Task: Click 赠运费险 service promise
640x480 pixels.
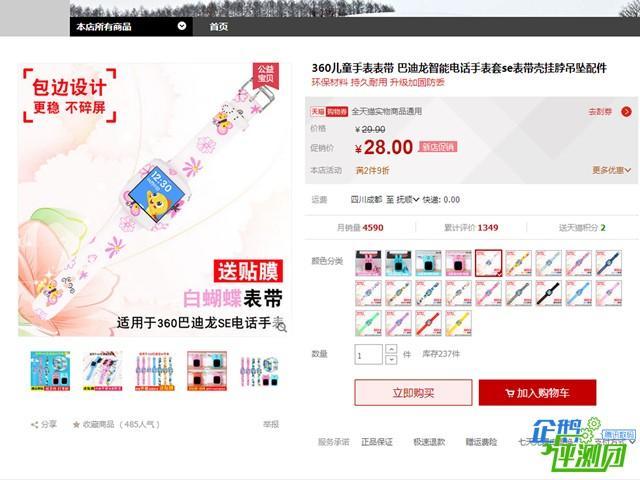Action: [481, 442]
